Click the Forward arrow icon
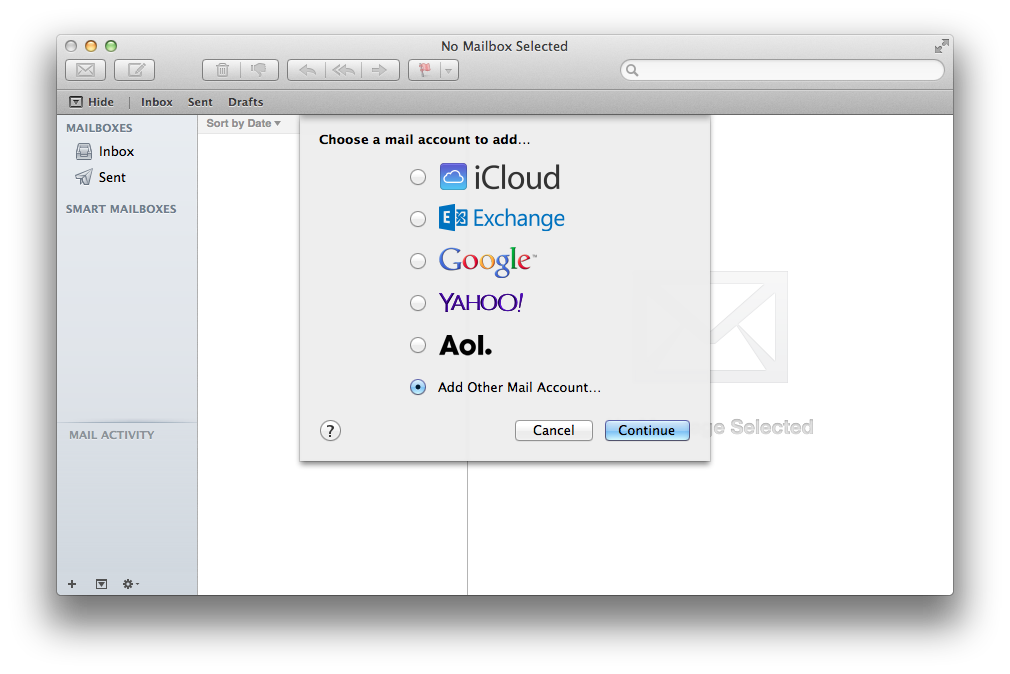 [x=379, y=70]
